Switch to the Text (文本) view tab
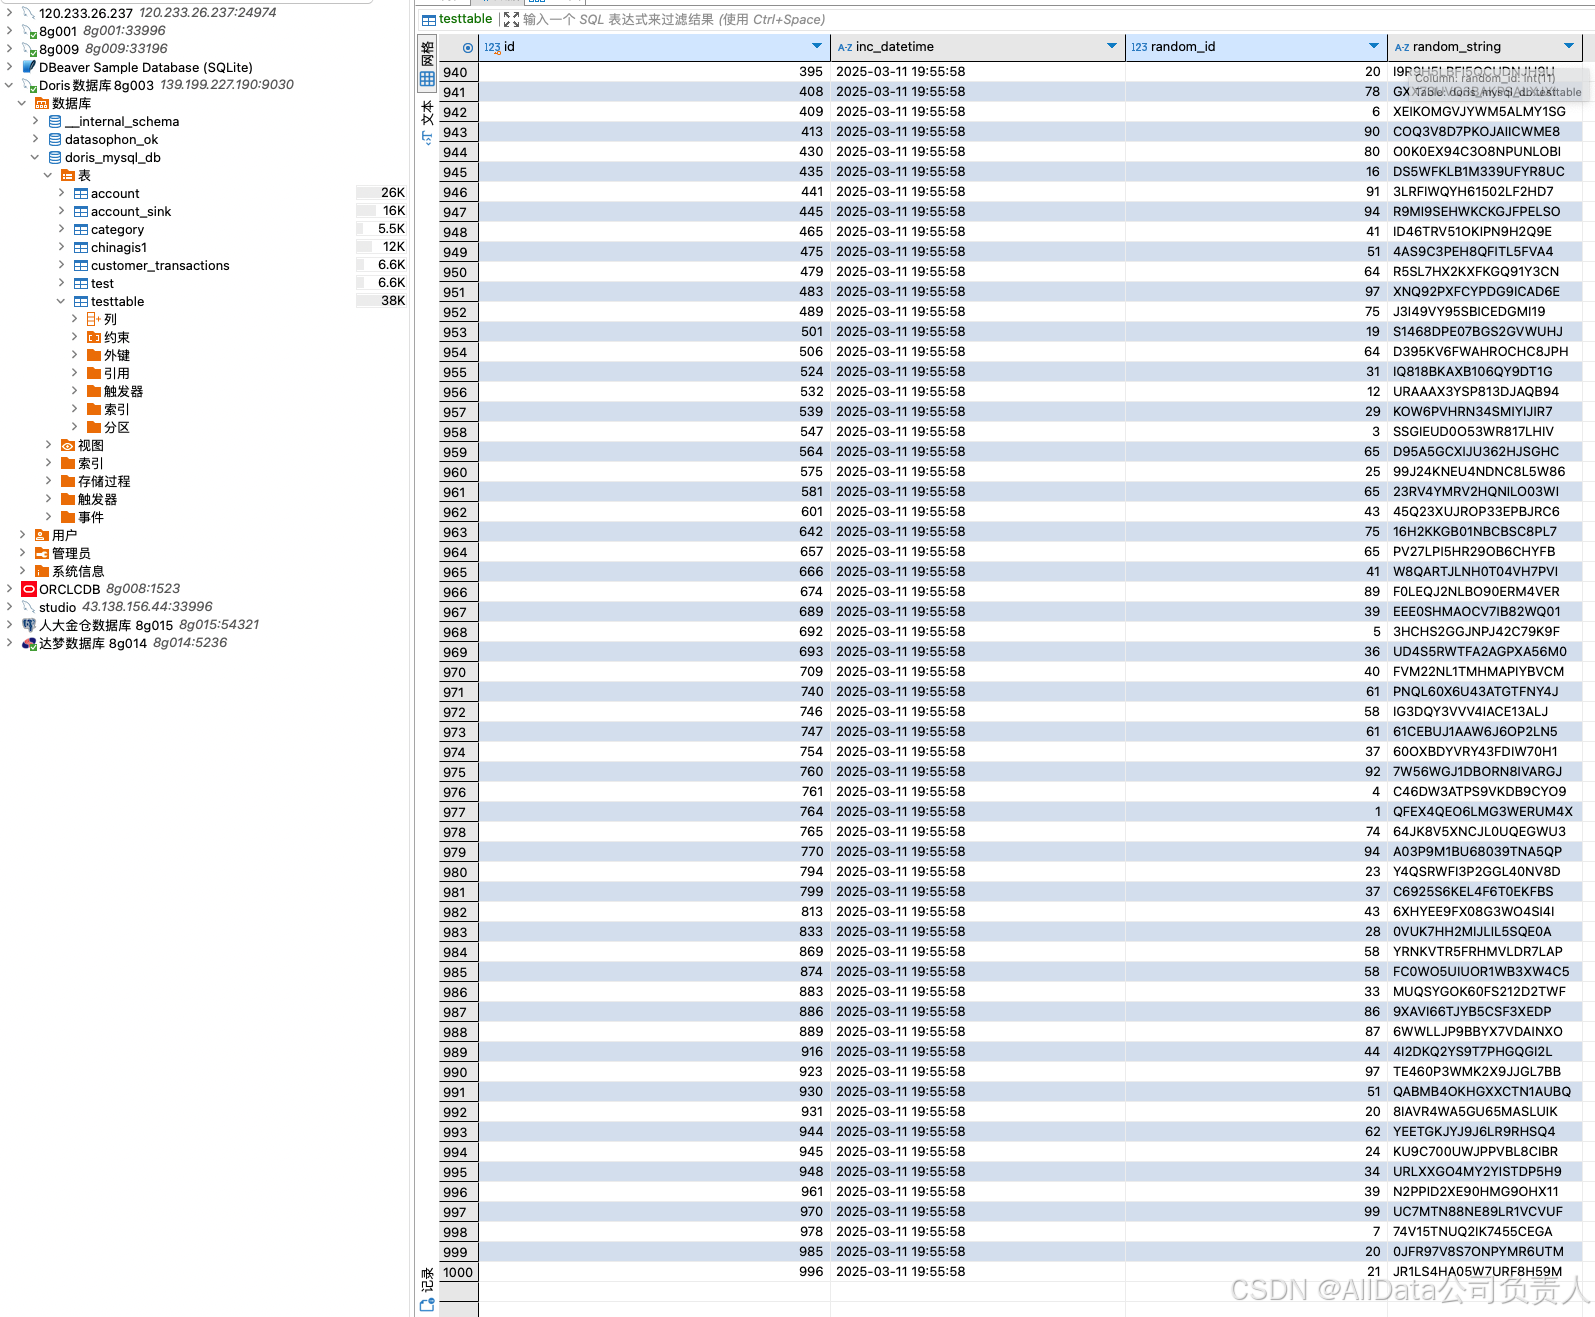The height and width of the screenshot is (1317, 1595). click(x=427, y=122)
